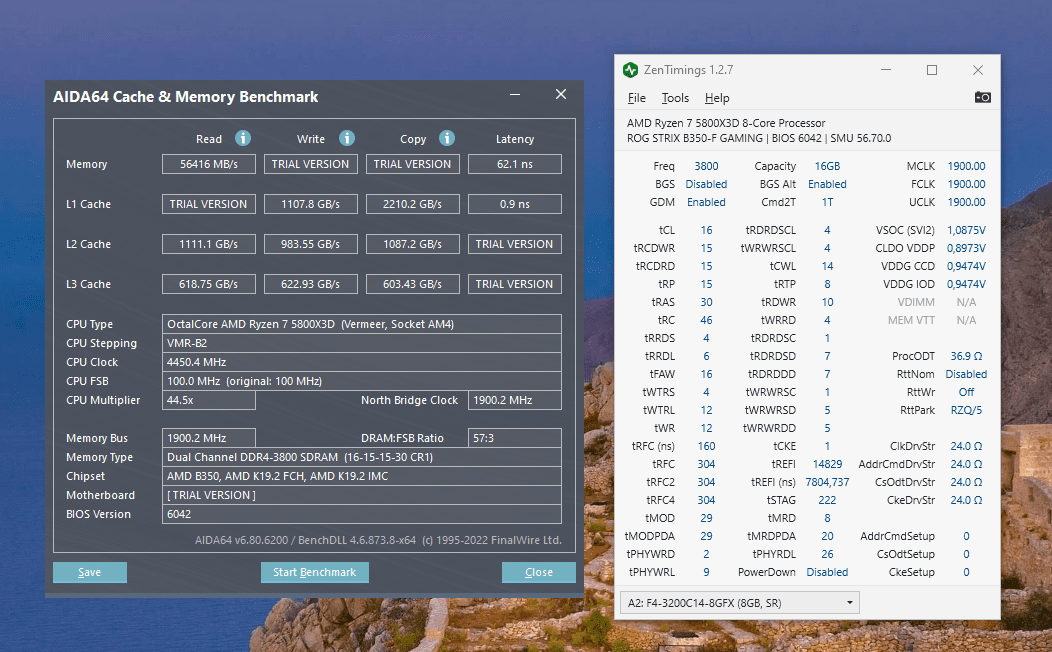Screen dimensions: 1052x652
Task: Click the ProcODT value 36.9 Ω
Action: [x=966, y=356]
